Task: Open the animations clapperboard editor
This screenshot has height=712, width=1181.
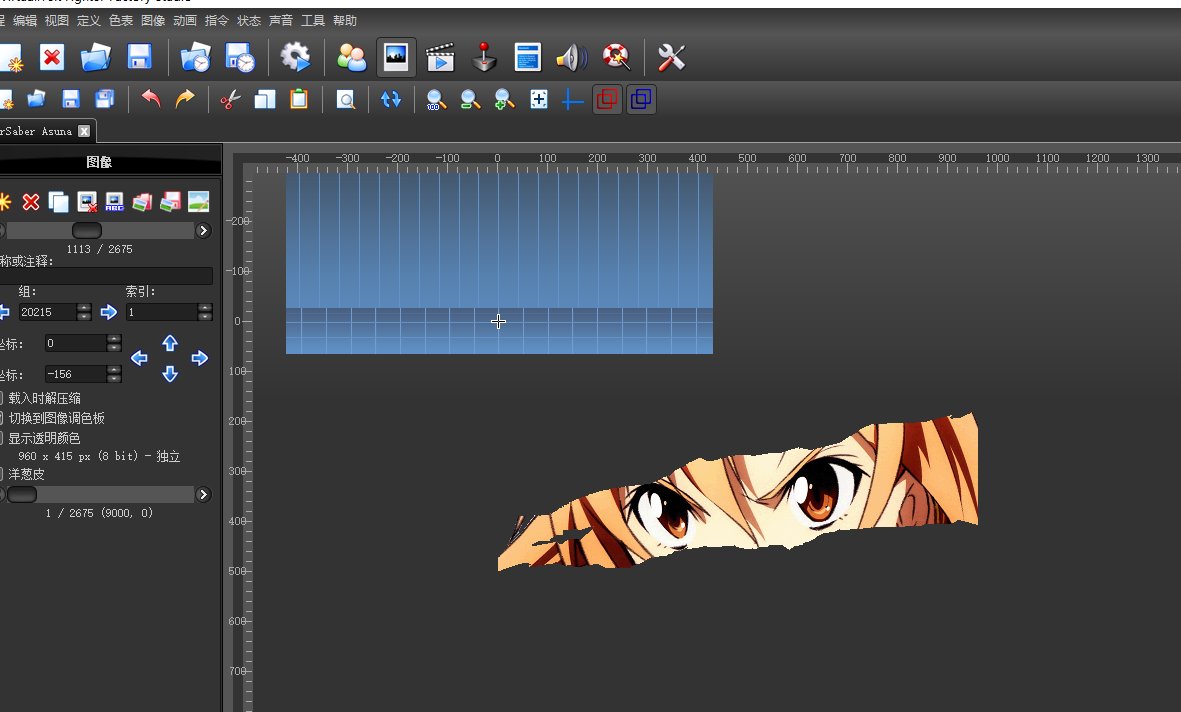Action: 440,57
